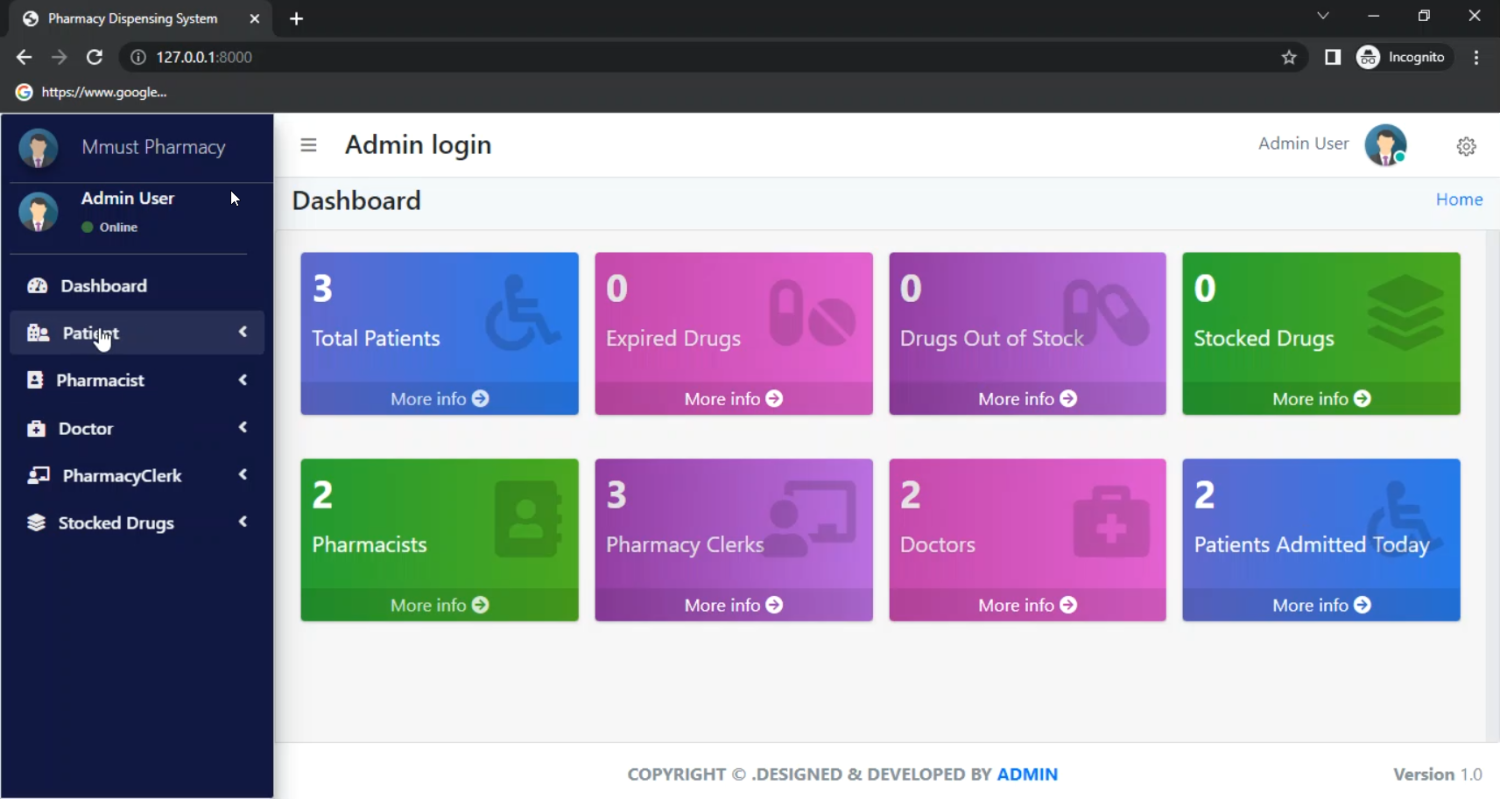The height and width of the screenshot is (799, 1500).
Task: Open a new browser tab
Action: pyautogui.click(x=296, y=18)
